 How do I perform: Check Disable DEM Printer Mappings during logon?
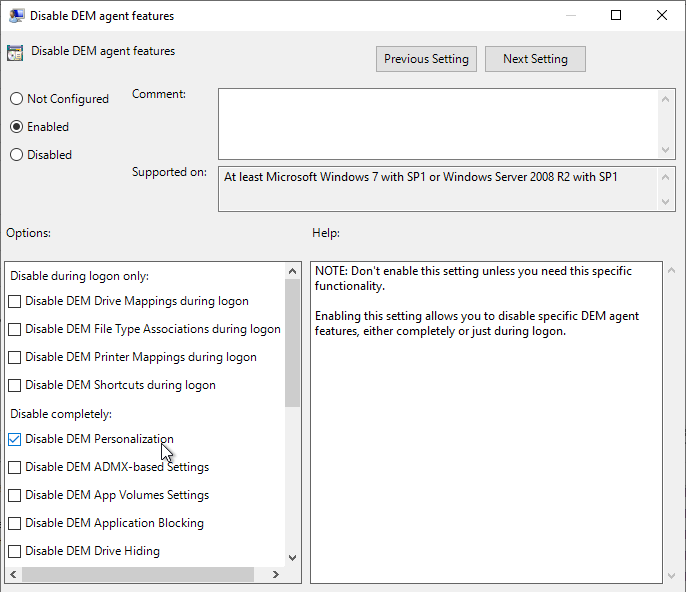point(14,357)
